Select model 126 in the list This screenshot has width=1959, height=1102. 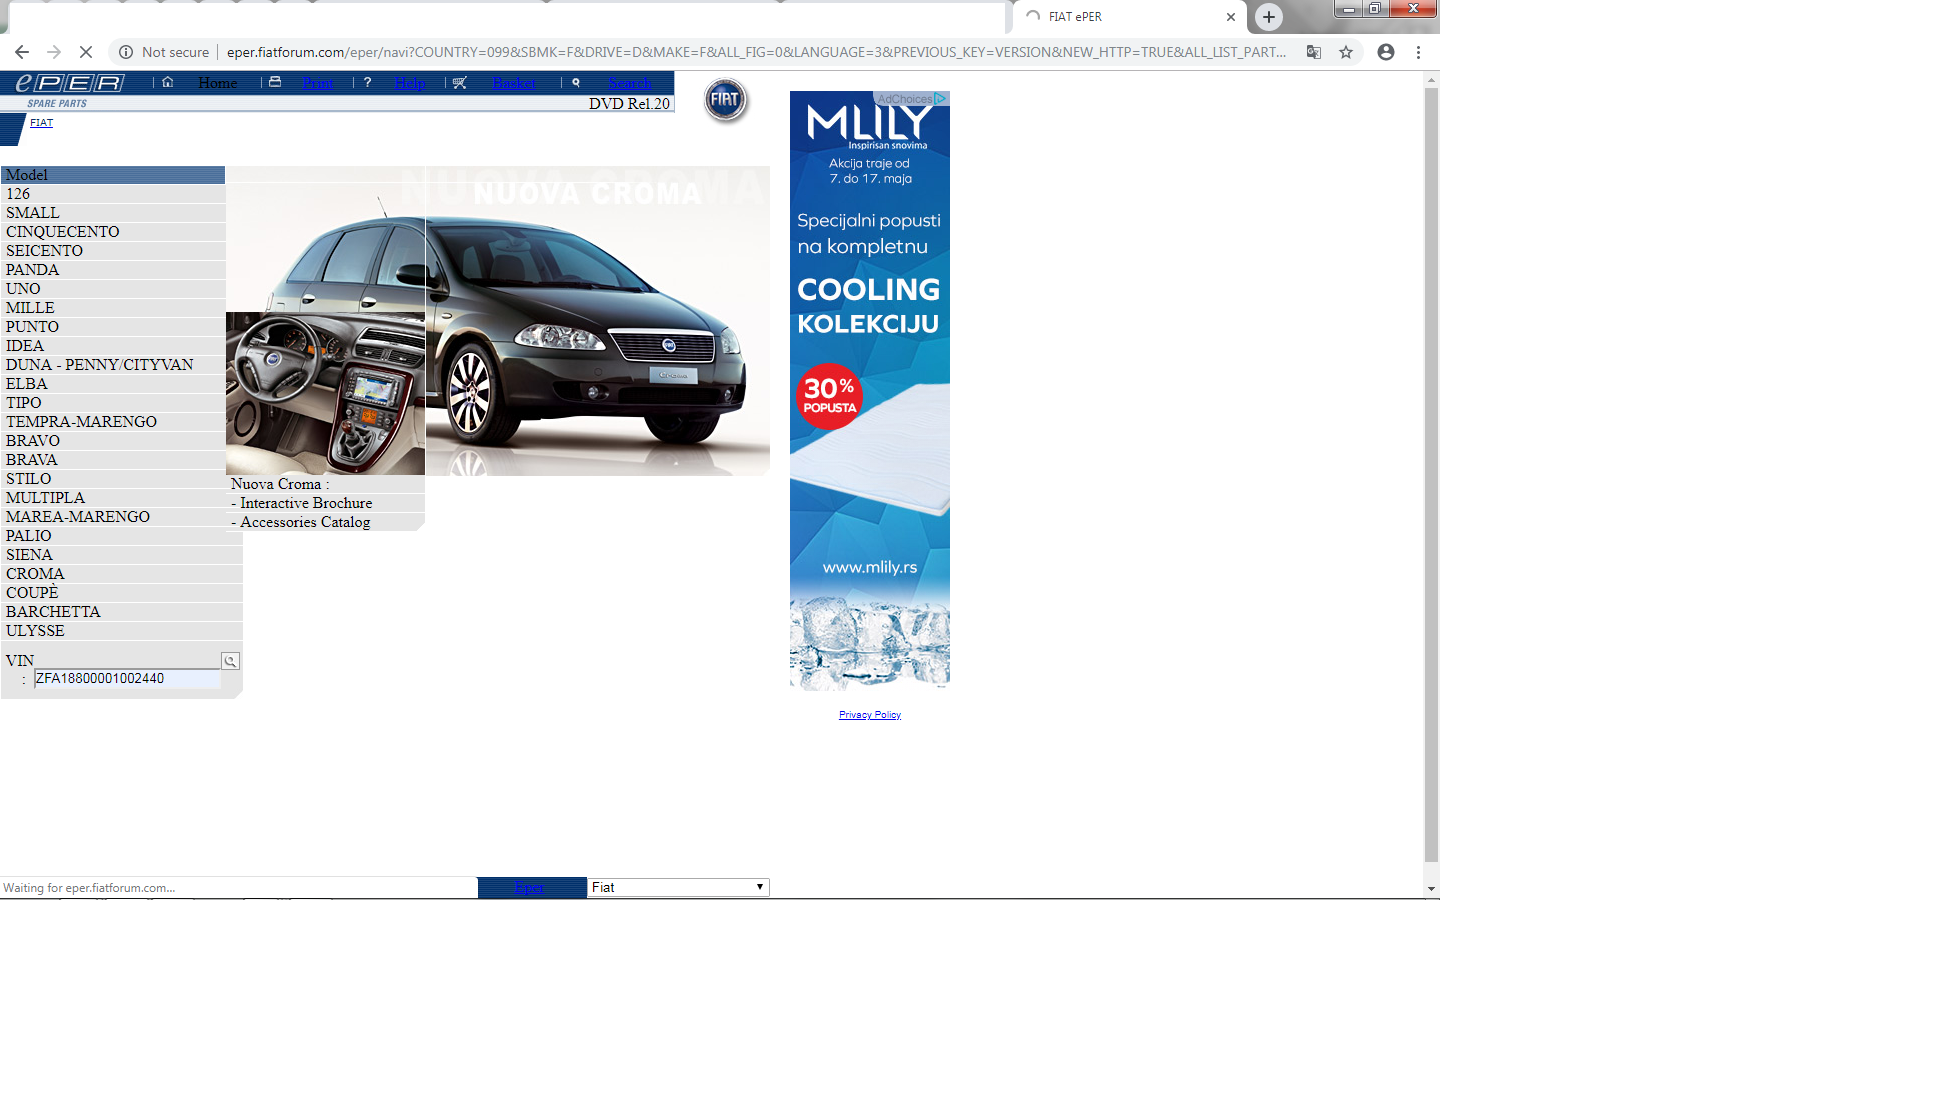coord(113,194)
